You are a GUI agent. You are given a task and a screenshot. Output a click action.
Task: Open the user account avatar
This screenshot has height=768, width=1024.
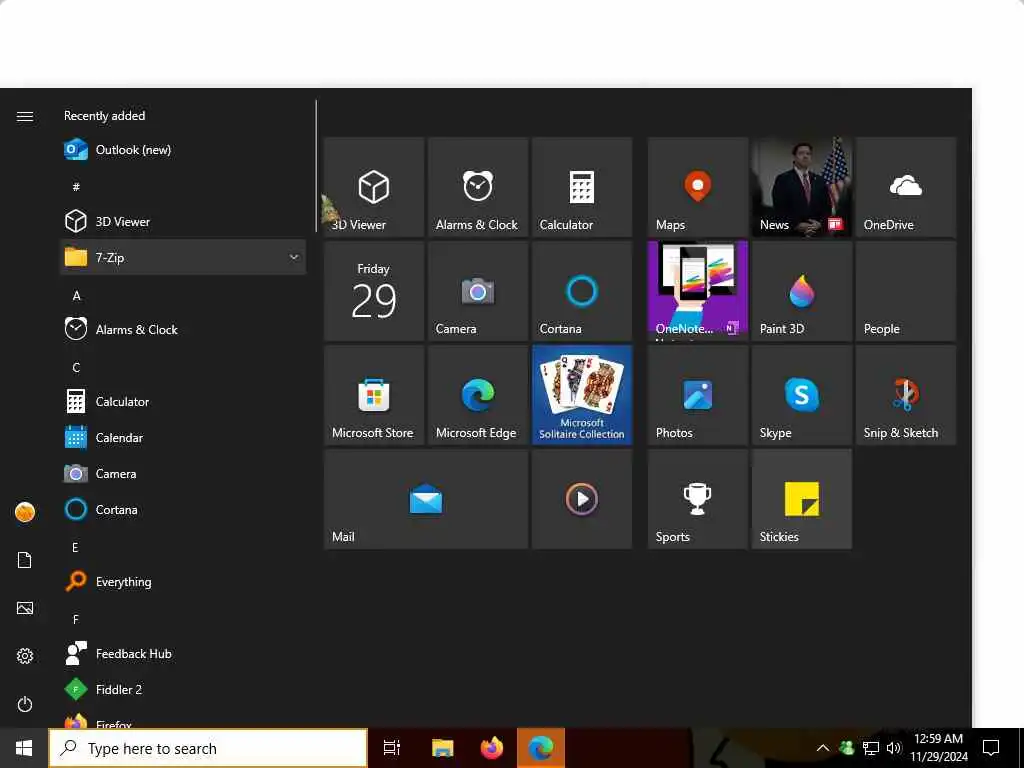[x=25, y=512]
